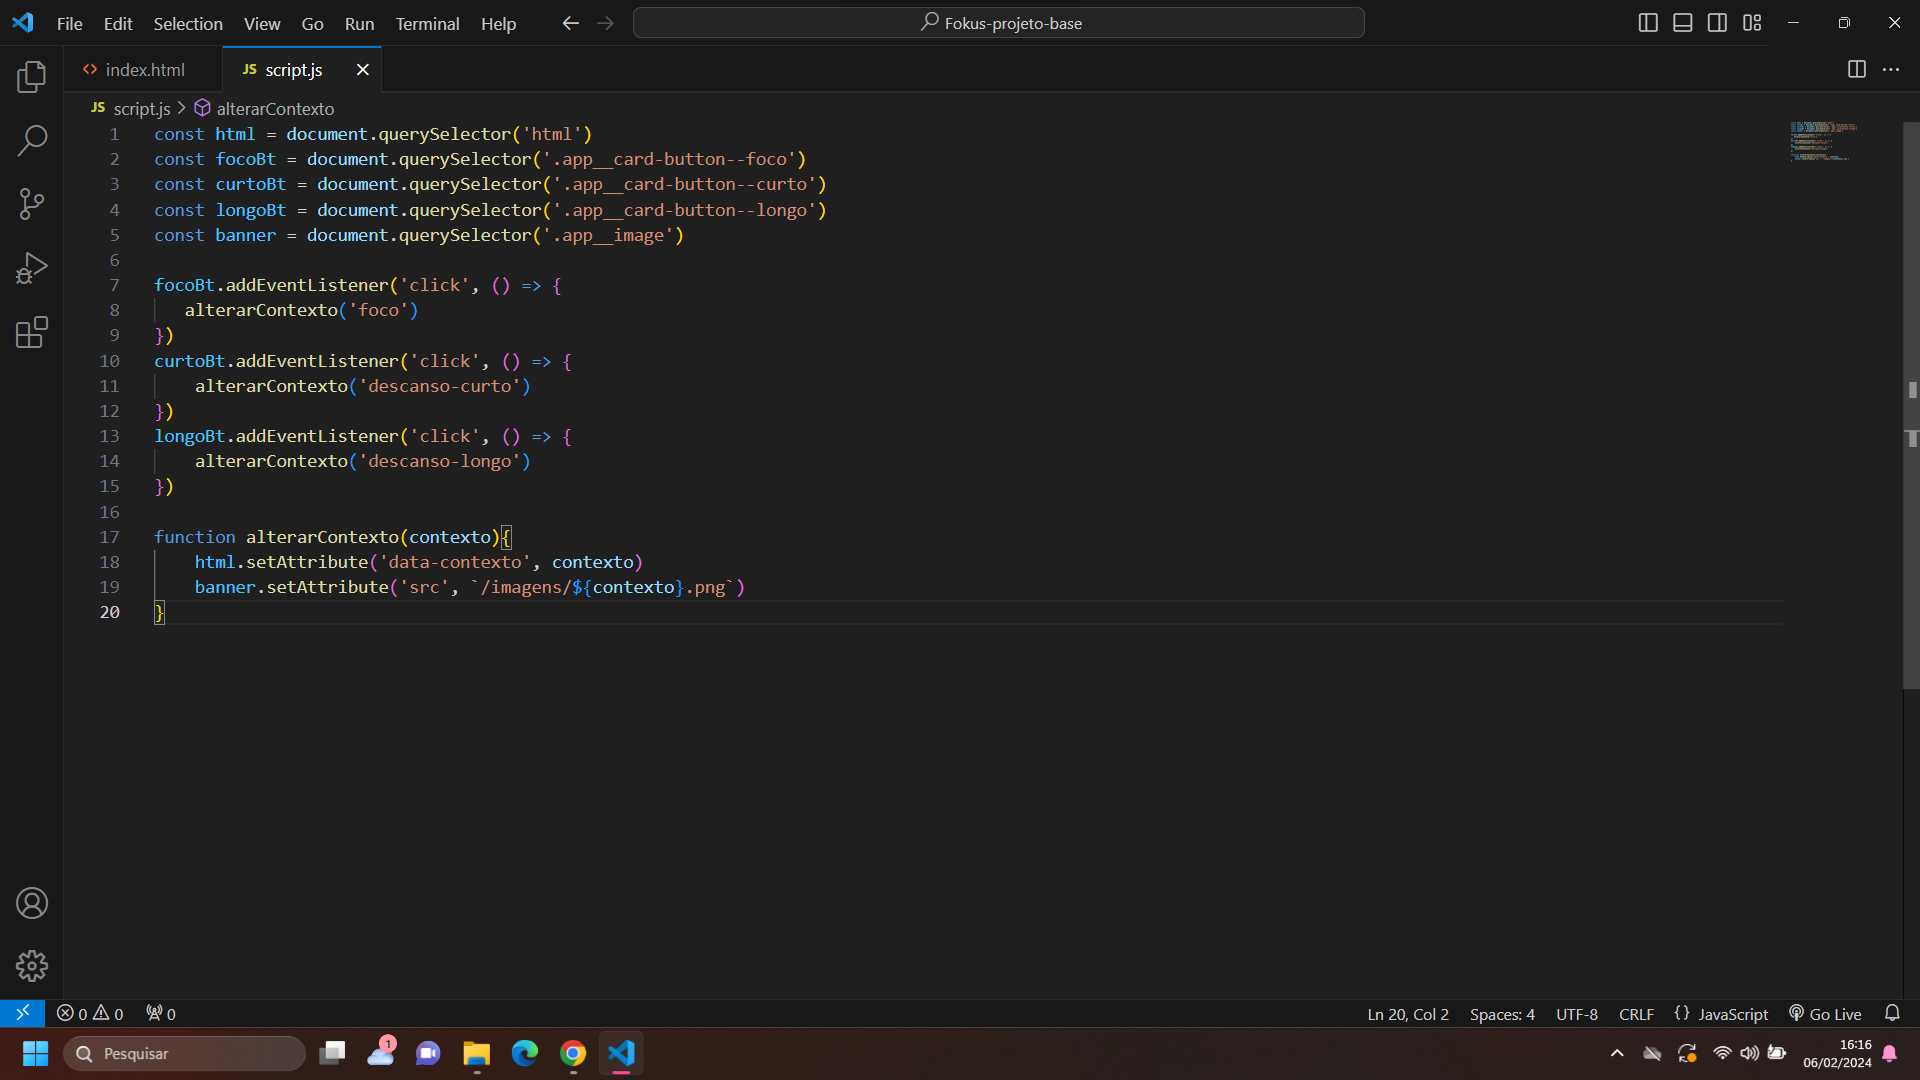Click Ln 20, Col 2 cursor position
The width and height of the screenshot is (1920, 1080).
pos(1408,1014)
